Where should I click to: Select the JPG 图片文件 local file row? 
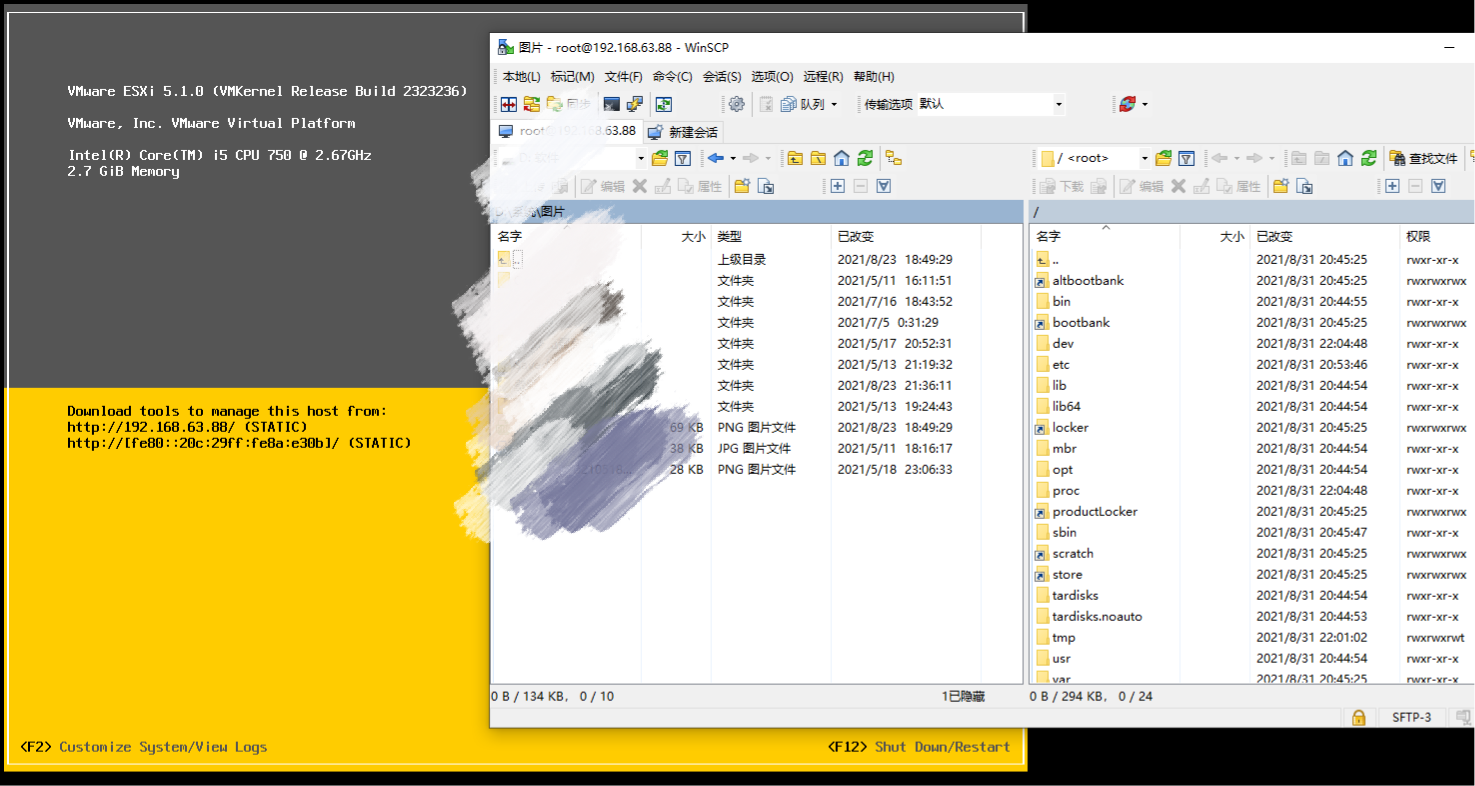pyautogui.click(x=756, y=449)
